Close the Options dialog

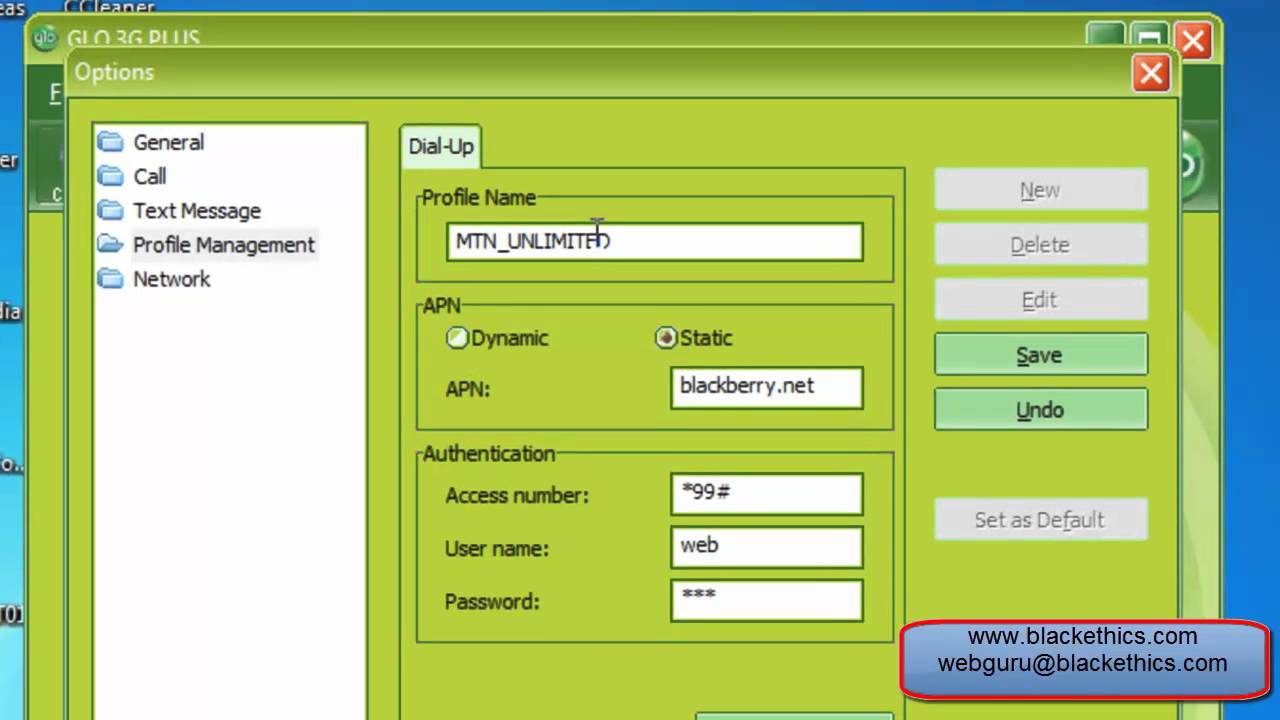[x=1151, y=73]
